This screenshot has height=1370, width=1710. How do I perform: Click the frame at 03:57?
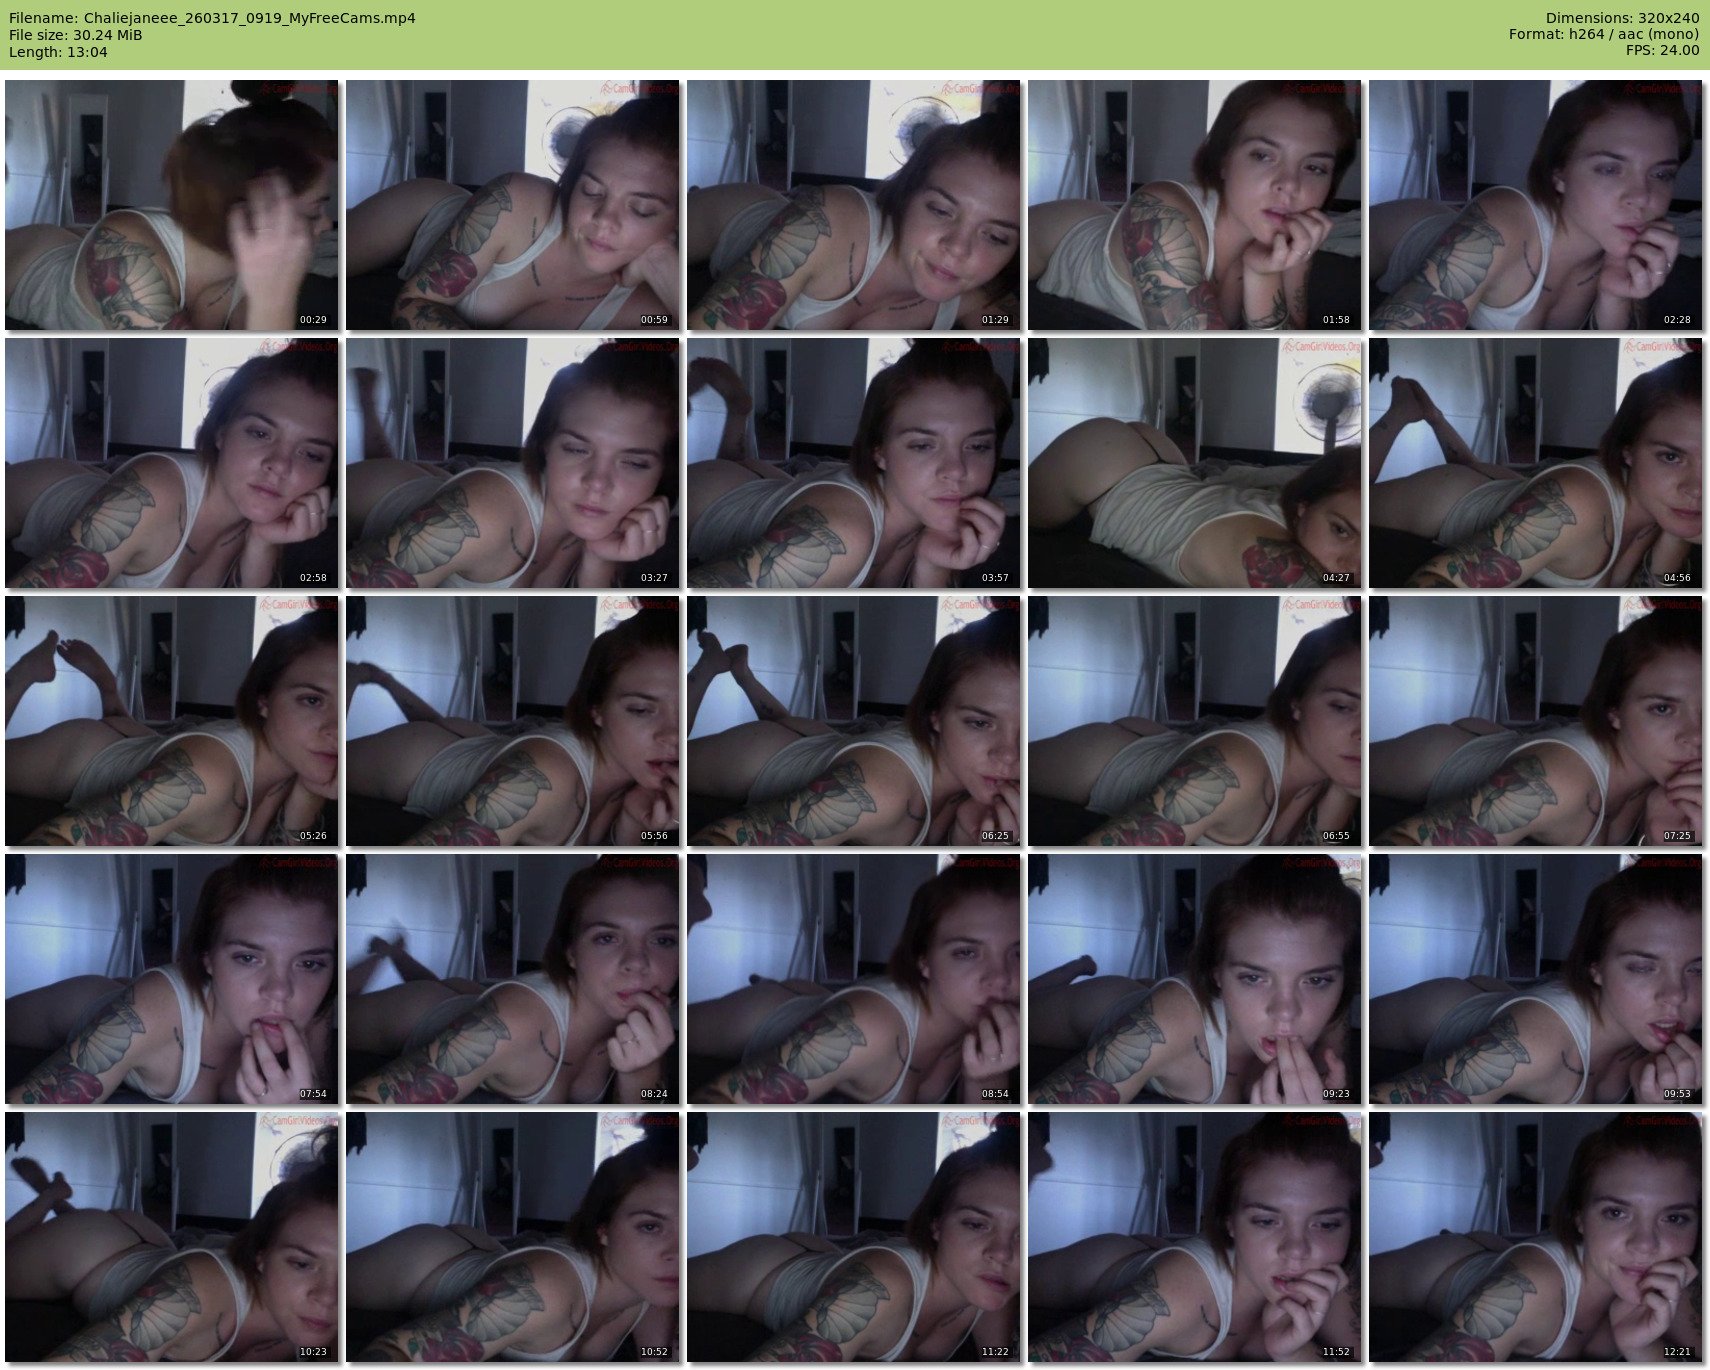point(853,463)
